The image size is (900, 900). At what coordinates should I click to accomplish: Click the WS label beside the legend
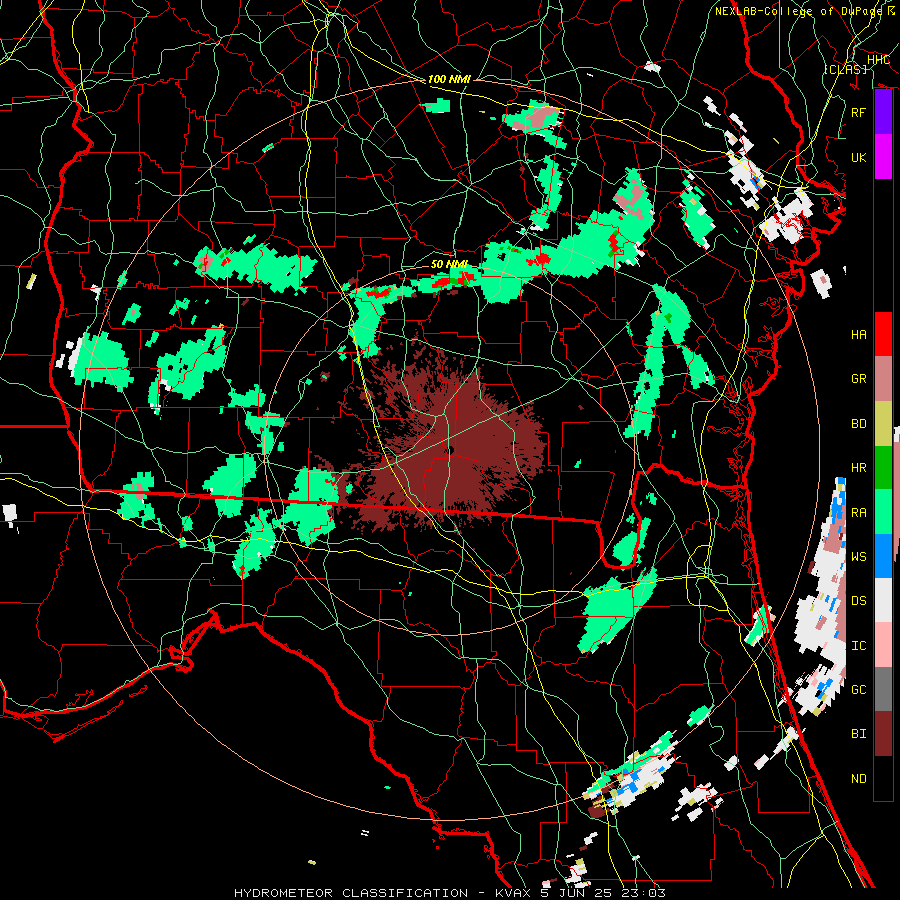point(859,557)
